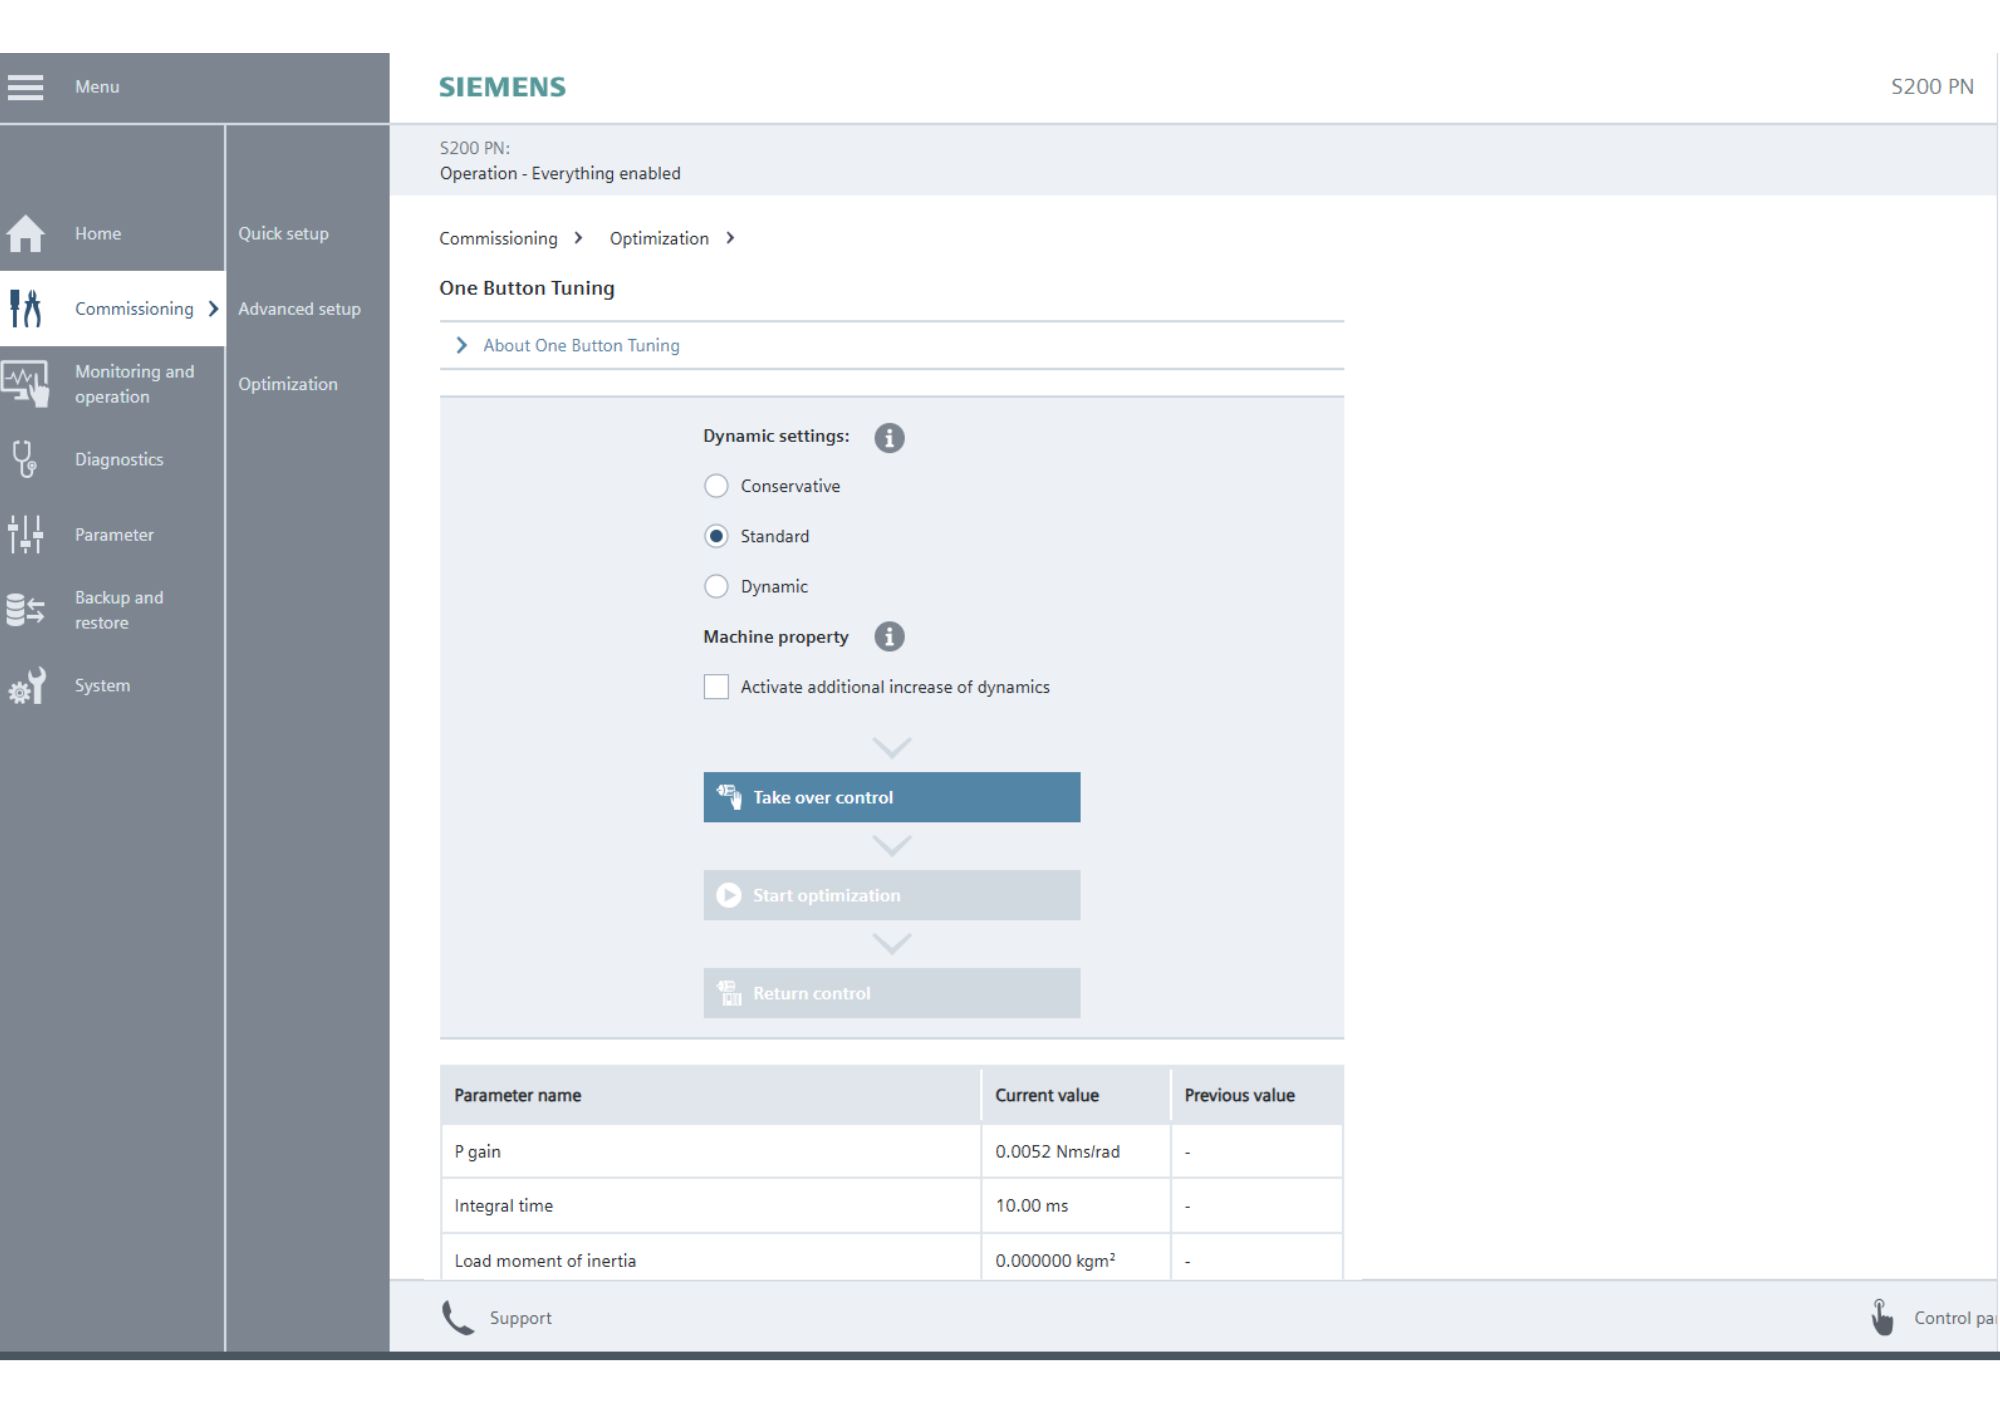Click the P gain parameter row
This screenshot has height=1414, width=2000.
tap(891, 1151)
